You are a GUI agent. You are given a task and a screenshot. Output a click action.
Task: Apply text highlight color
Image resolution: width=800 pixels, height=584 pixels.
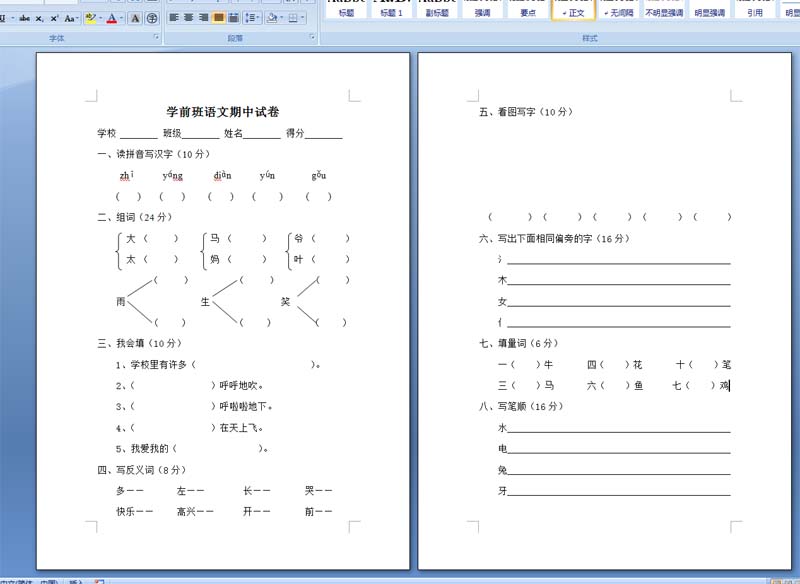point(91,18)
